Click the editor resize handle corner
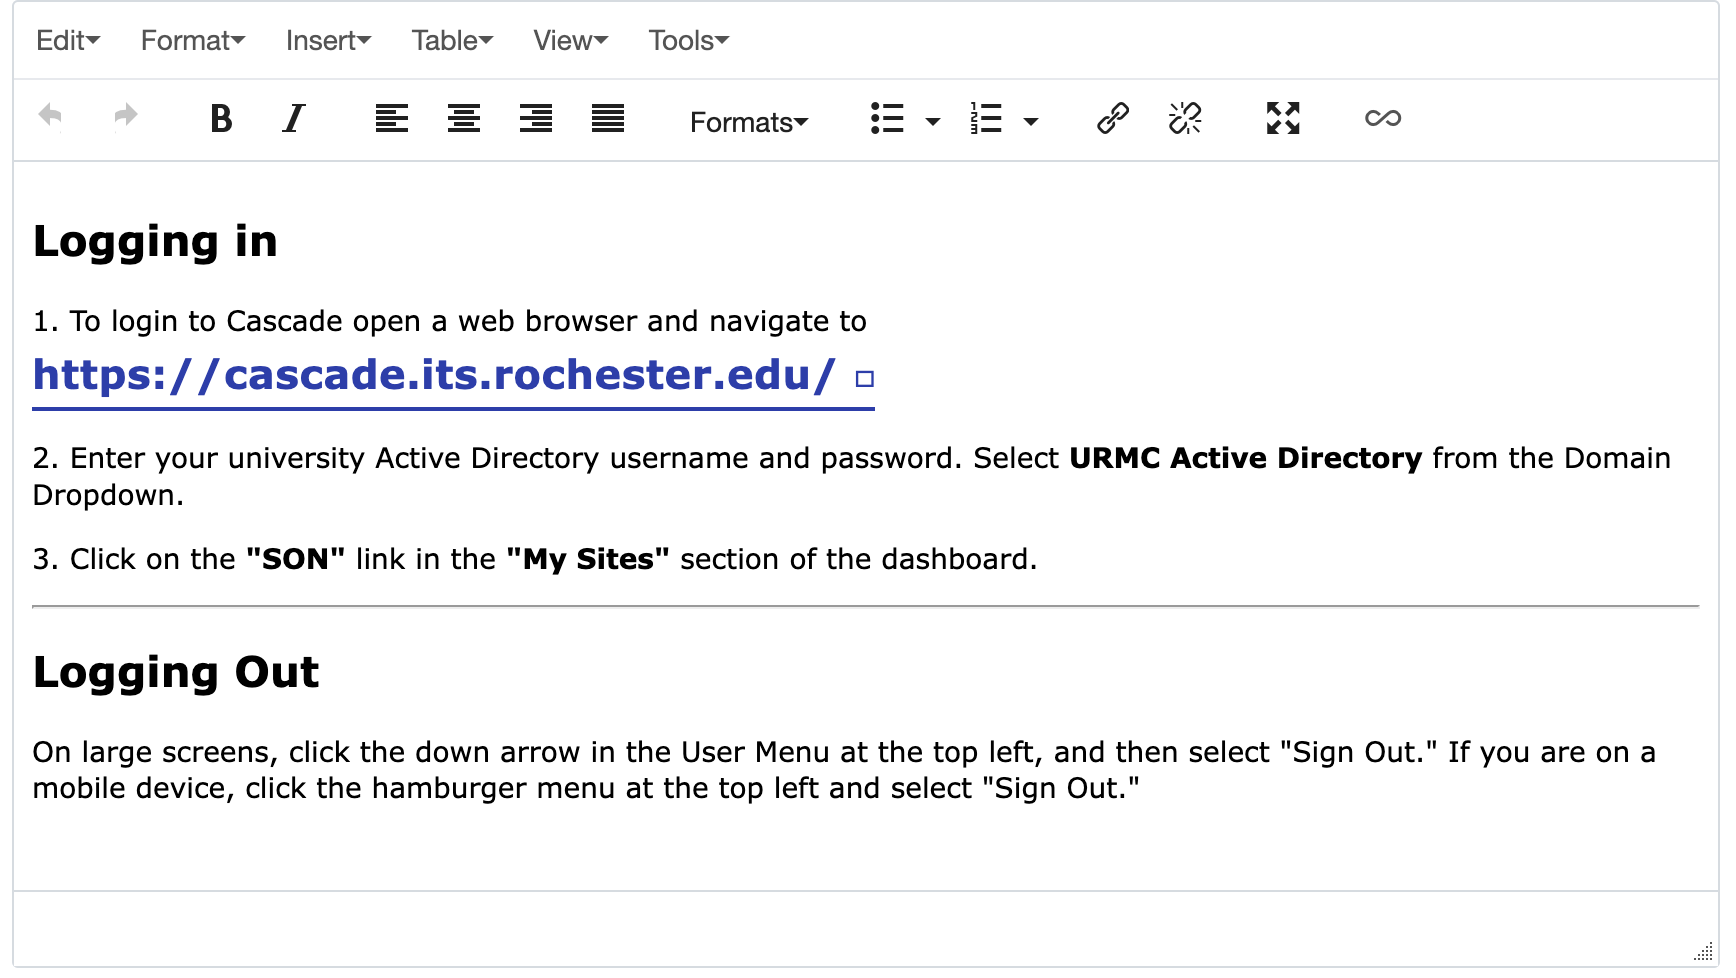The image size is (1736, 978). 1704,952
